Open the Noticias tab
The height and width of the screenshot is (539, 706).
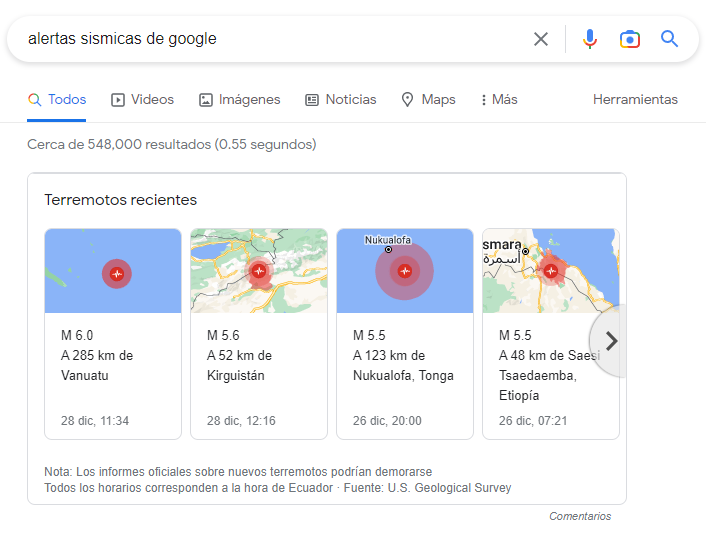point(341,100)
